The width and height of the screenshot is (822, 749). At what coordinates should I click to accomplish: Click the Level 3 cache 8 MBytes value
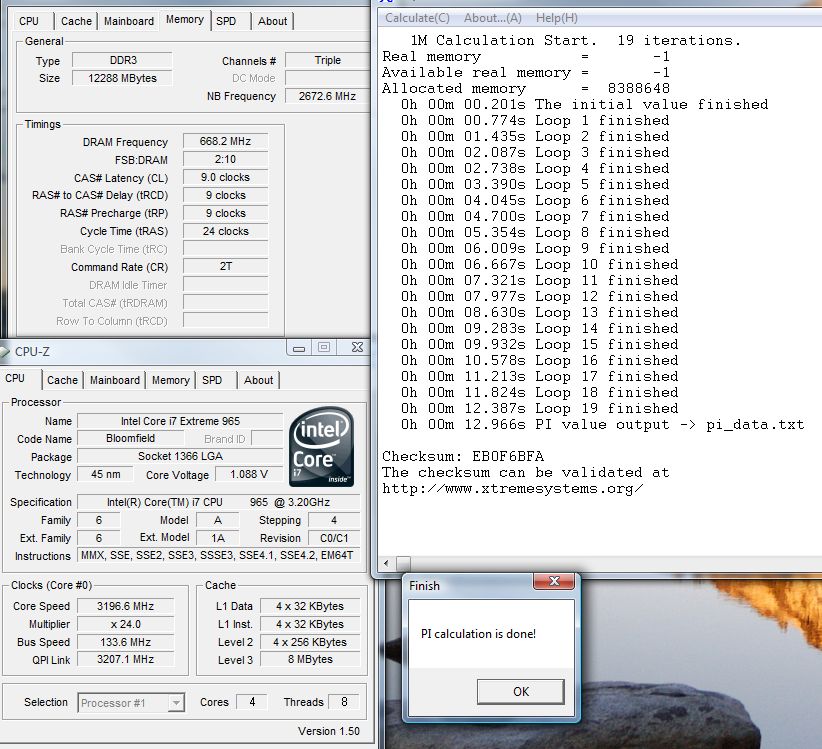(x=310, y=659)
